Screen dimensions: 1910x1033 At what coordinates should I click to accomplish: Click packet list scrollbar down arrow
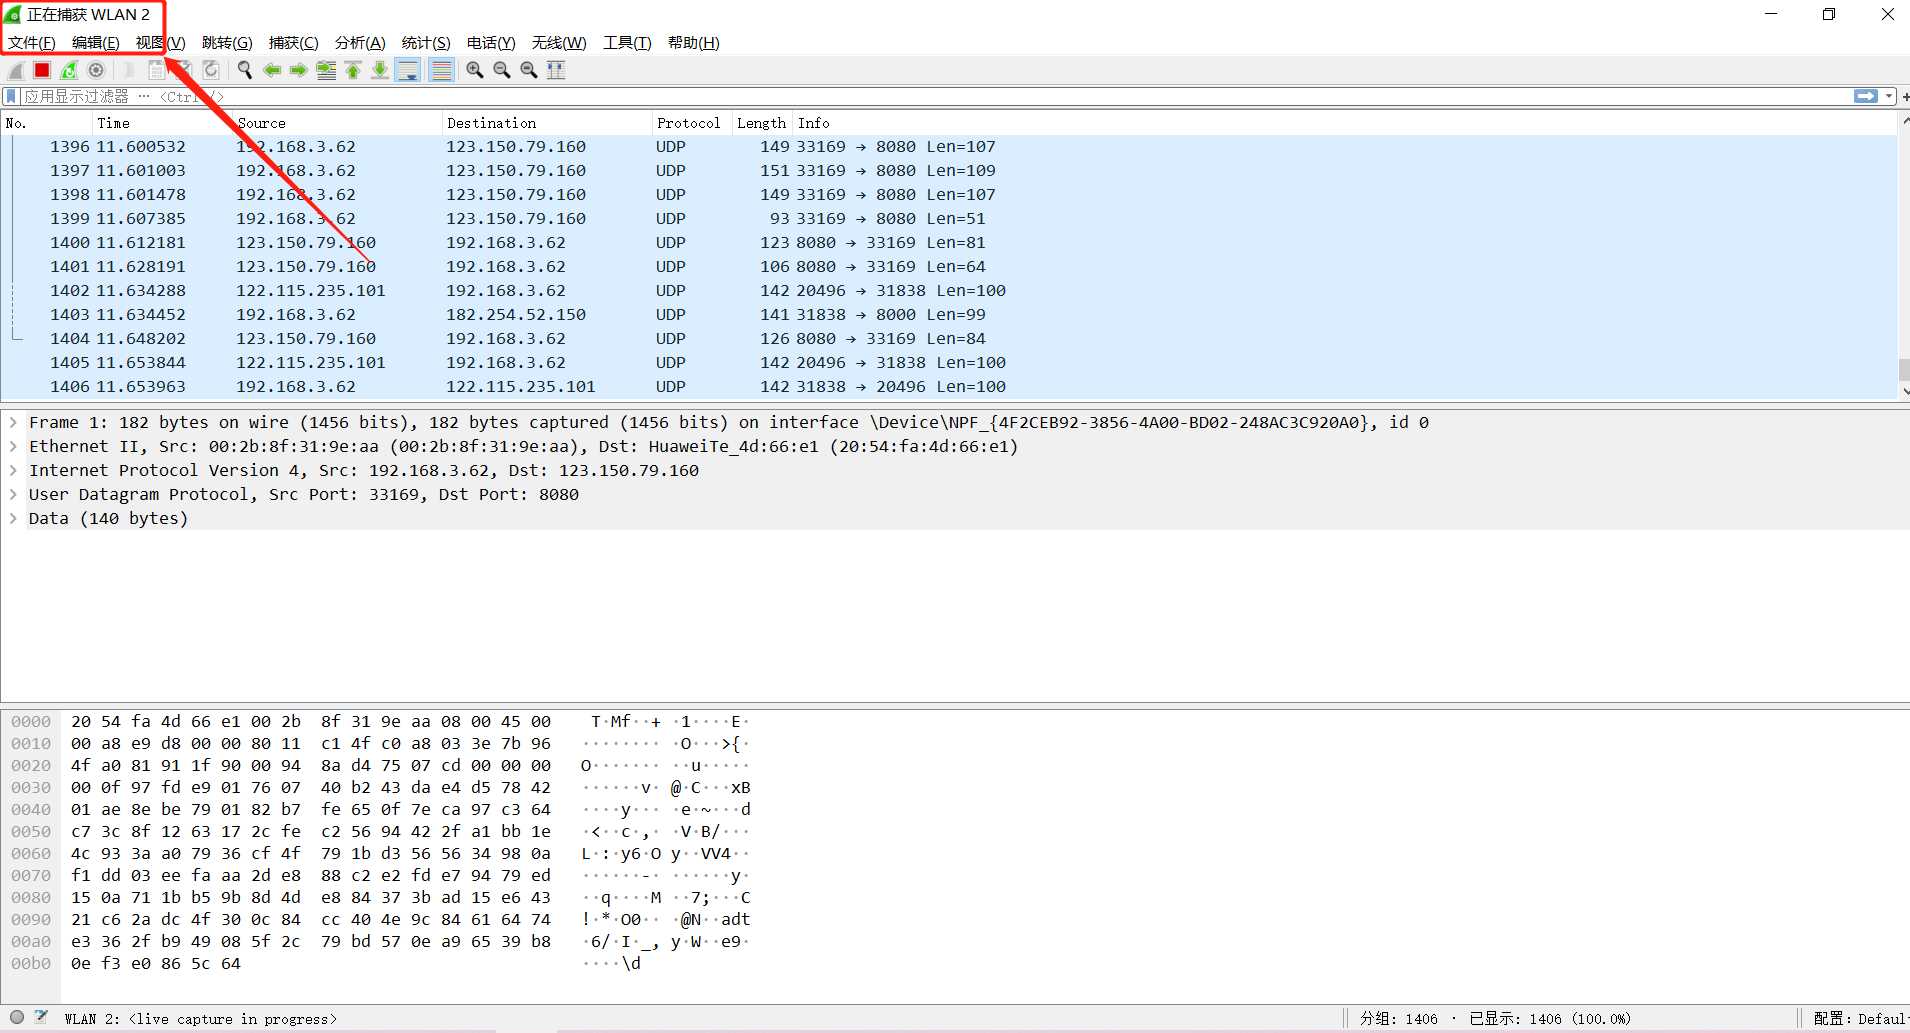click(x=1904, y=391)
